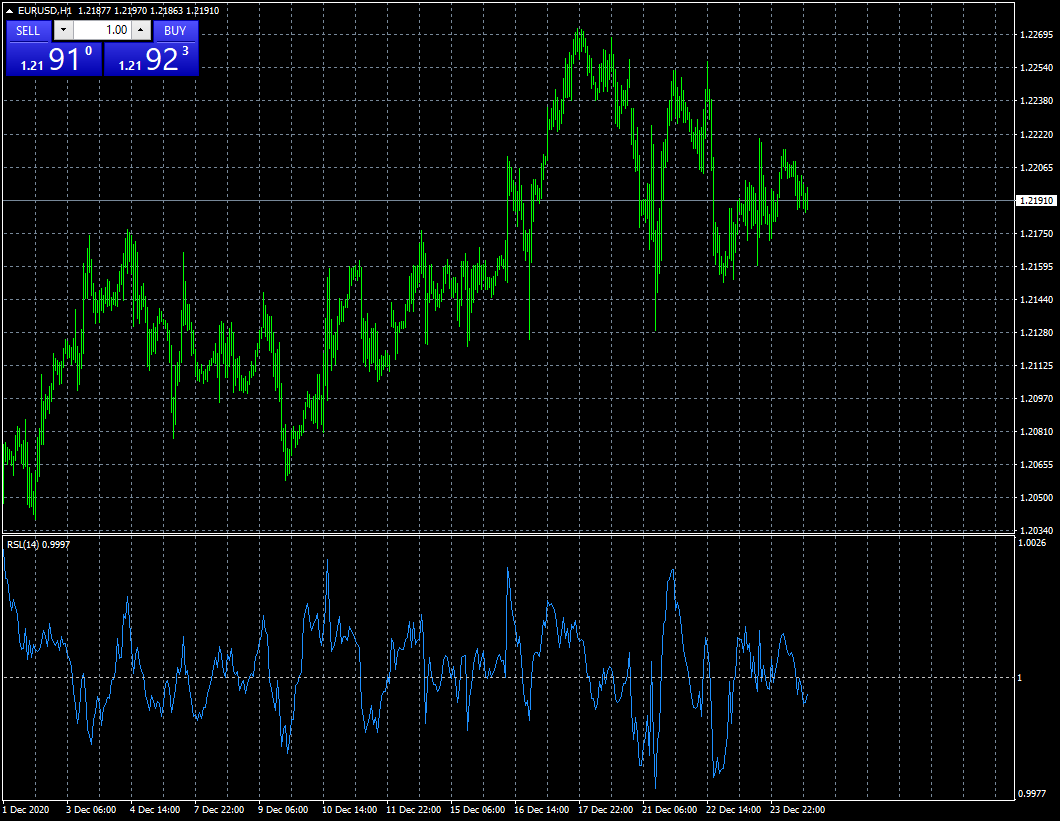
Task: Click the 17 Dec 22:00 time label
Action: tap(606, 810)
